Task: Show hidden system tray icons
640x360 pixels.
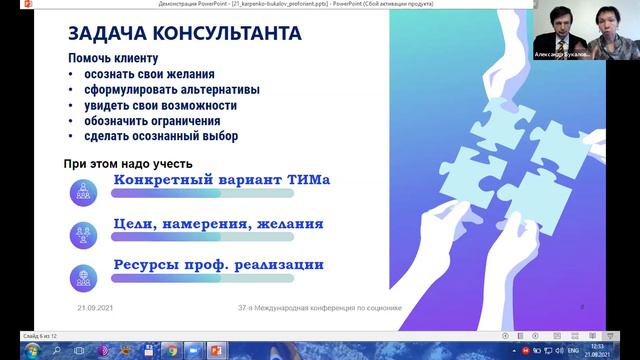Action: click(x=514, y=351)
